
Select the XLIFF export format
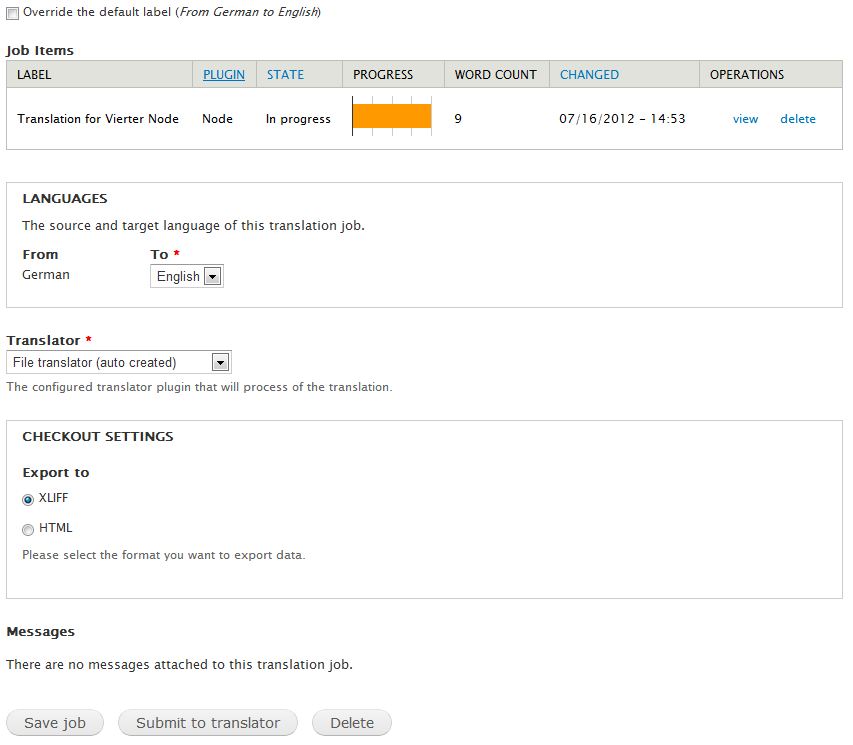(28, 500)
